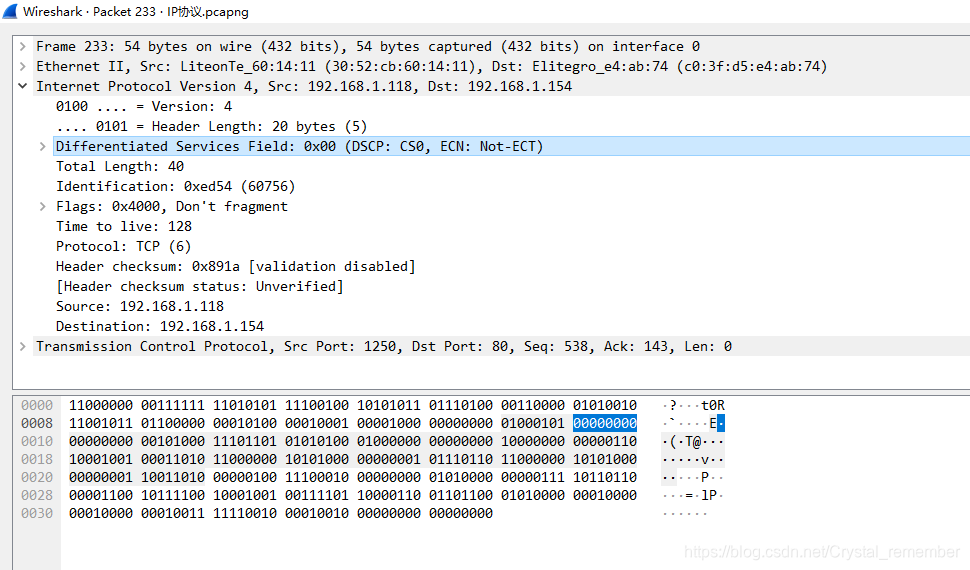
Task: Click byte 11110010 in row 0030
Action: 245,513
